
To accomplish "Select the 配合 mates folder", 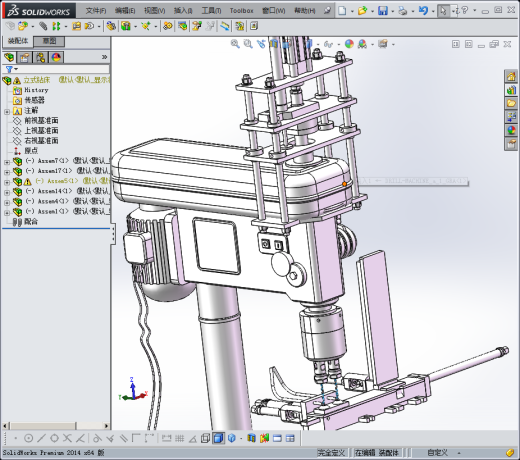I will click(31, 222).
